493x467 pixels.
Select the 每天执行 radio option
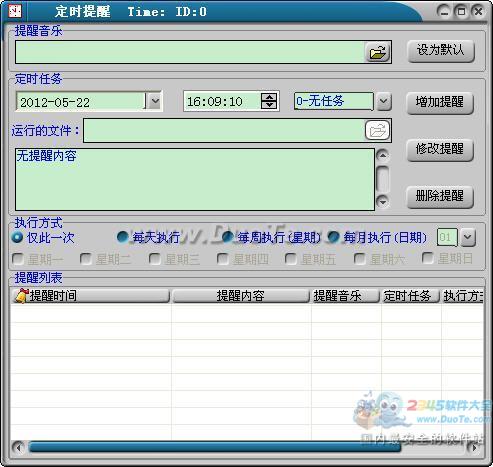(123, 237)
